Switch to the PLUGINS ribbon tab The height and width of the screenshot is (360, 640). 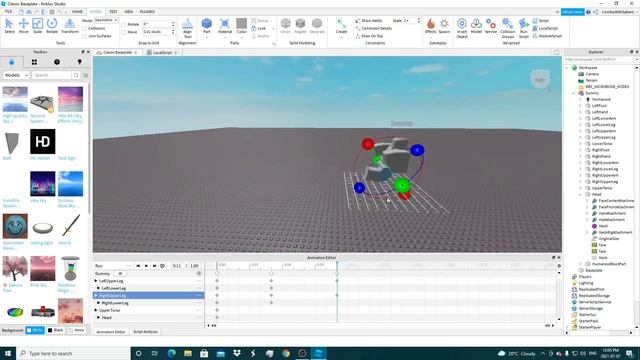point(147,11)
